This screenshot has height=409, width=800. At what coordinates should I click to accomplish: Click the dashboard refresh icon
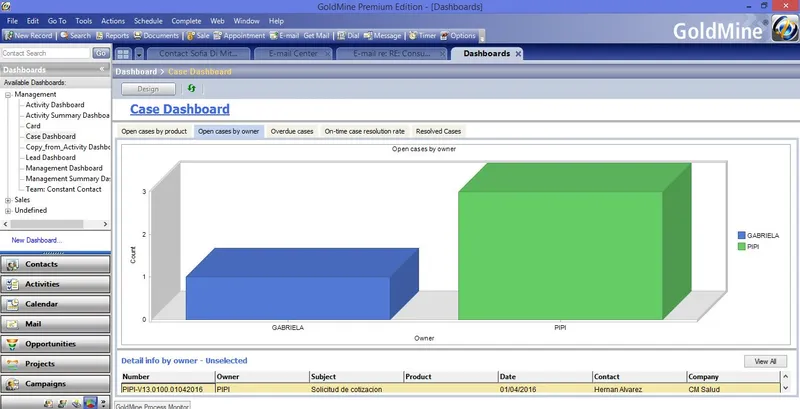click(191, 88)
